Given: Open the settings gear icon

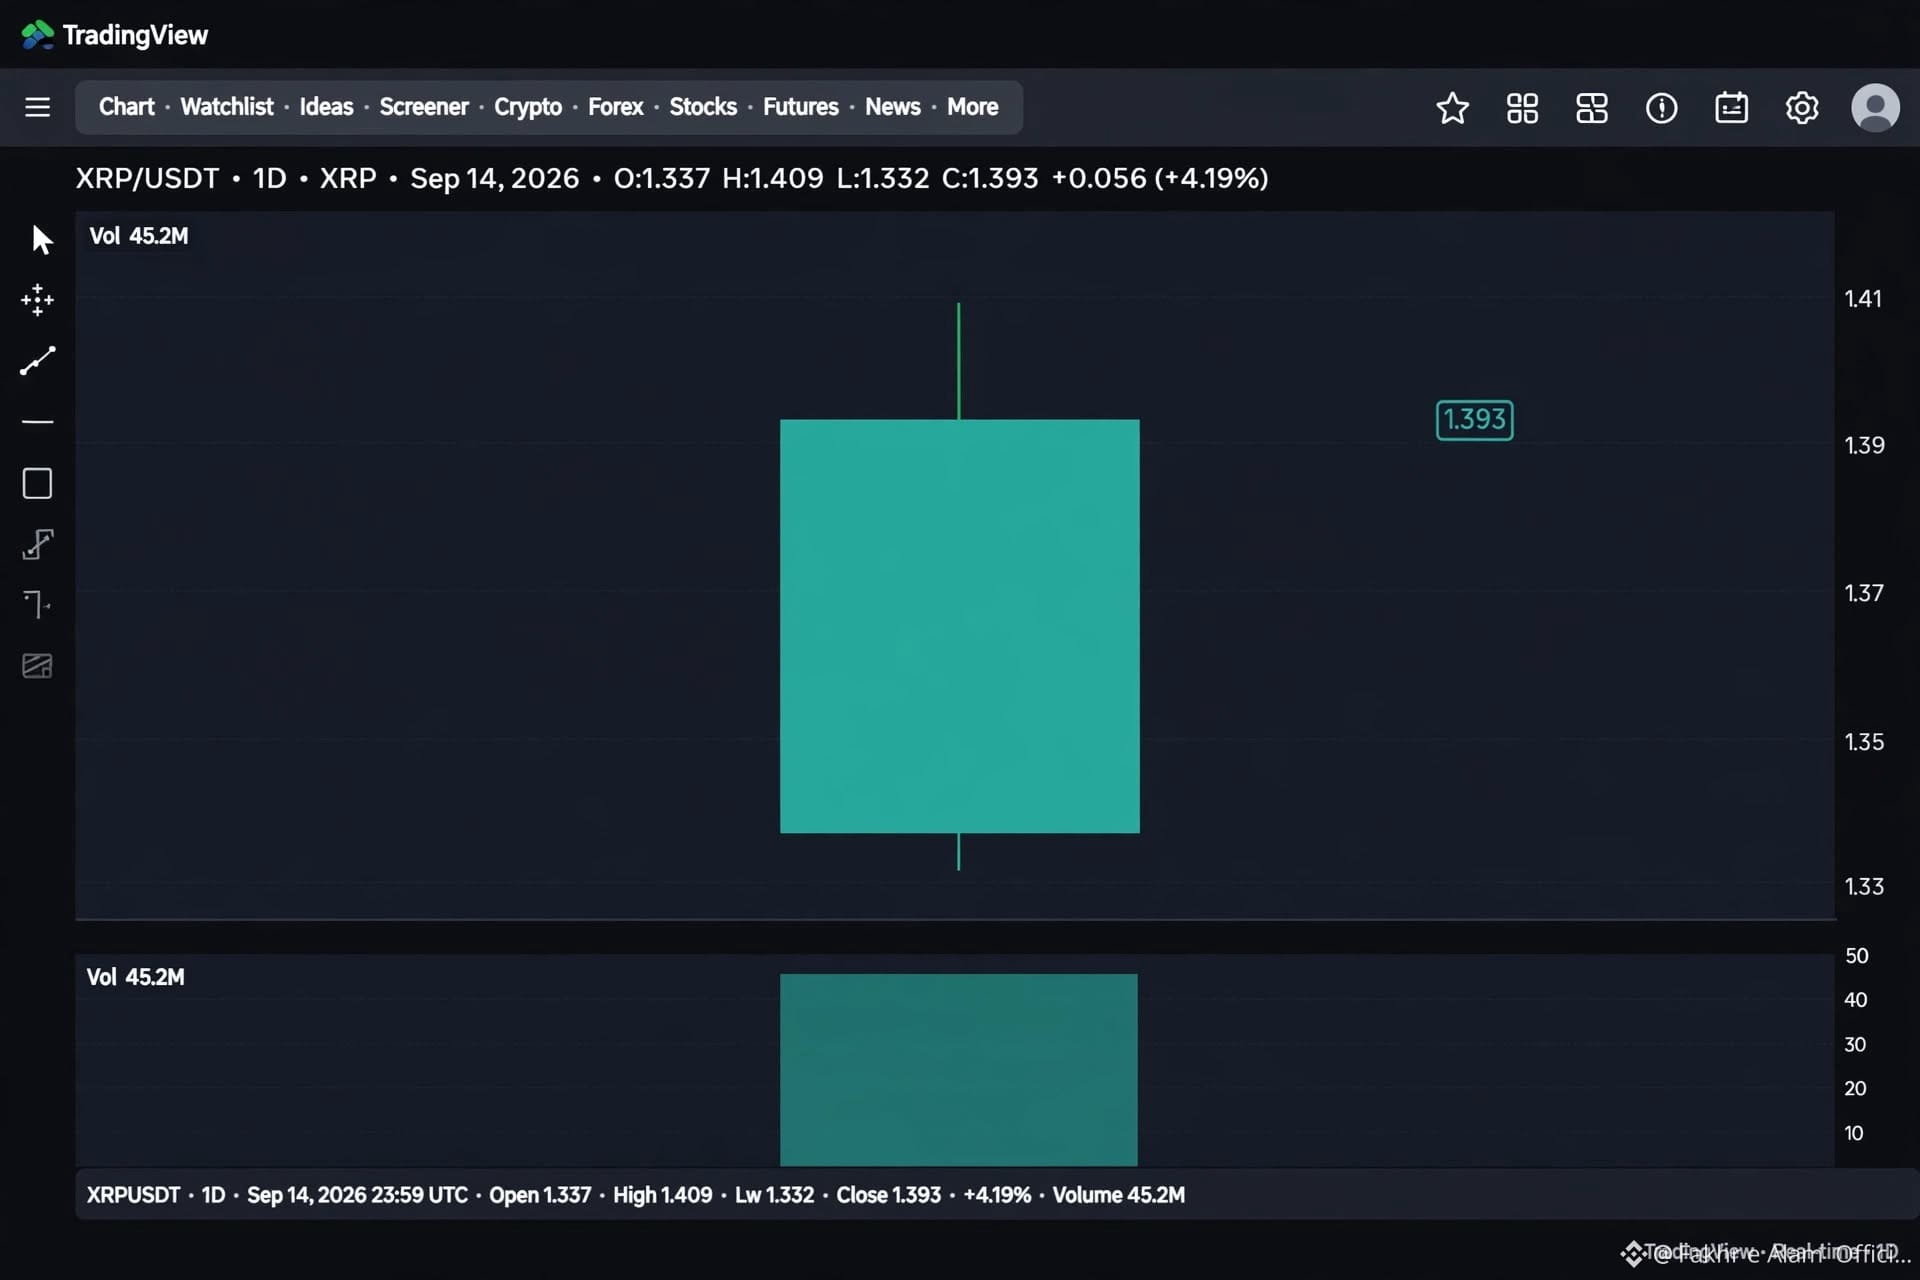Looking at the screenshot, I should point(1802,108).
